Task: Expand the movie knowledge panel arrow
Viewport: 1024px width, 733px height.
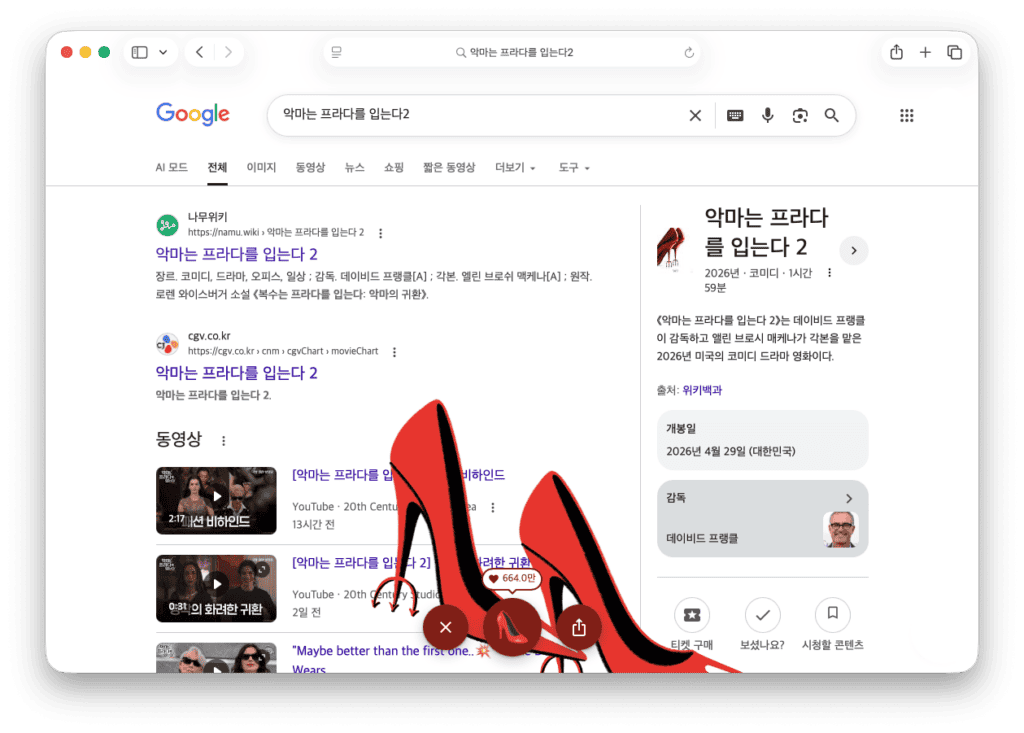Action: point(854,250)
